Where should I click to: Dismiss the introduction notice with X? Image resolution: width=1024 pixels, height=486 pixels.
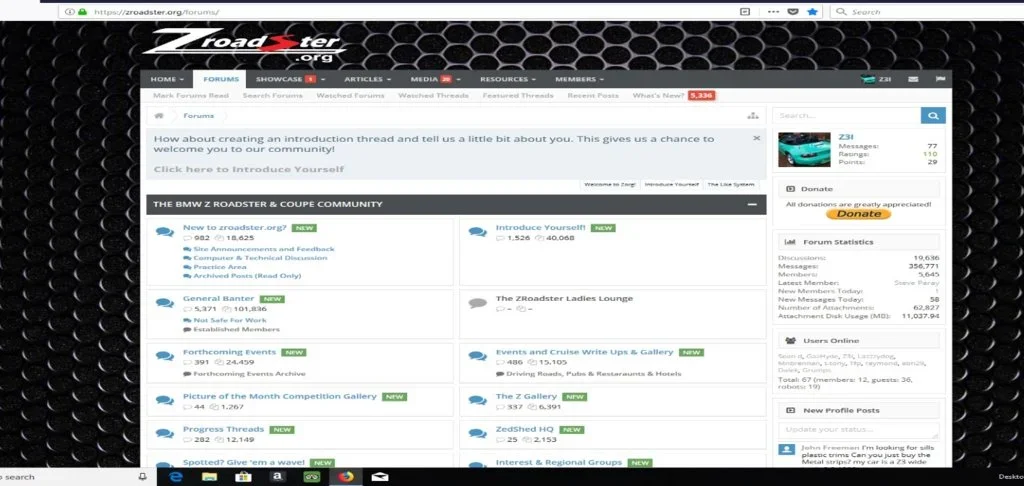coord(756,138)
